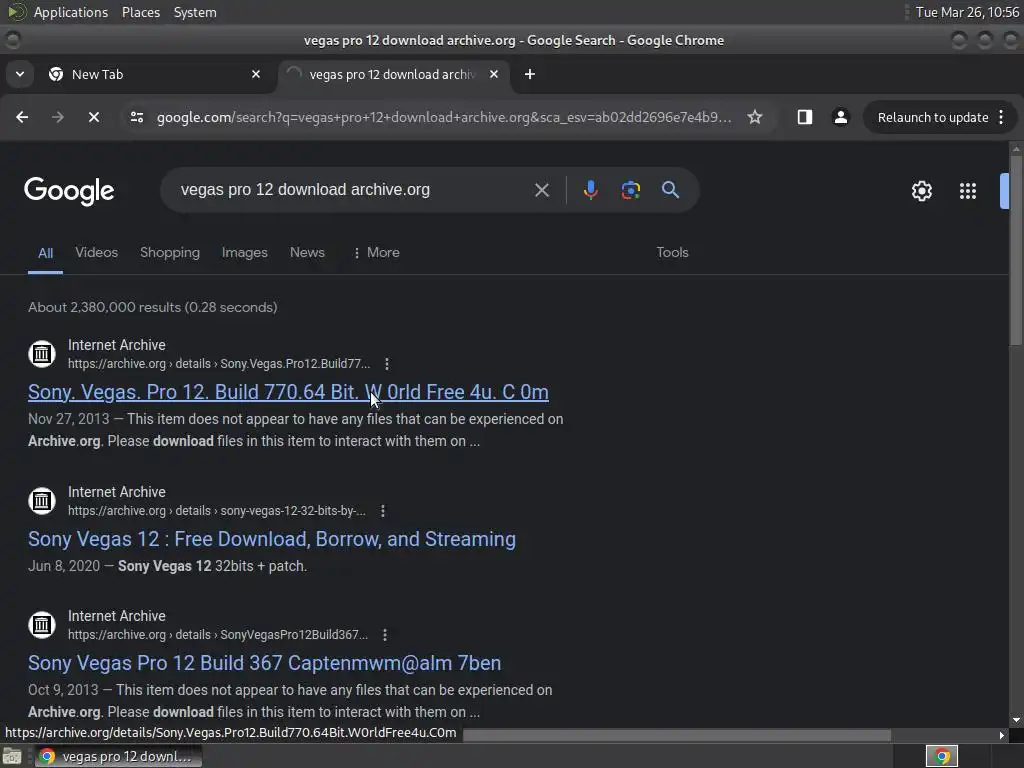Open options for Build770 result
Screen dimensions: 1024x768
(x=387, y=364)
